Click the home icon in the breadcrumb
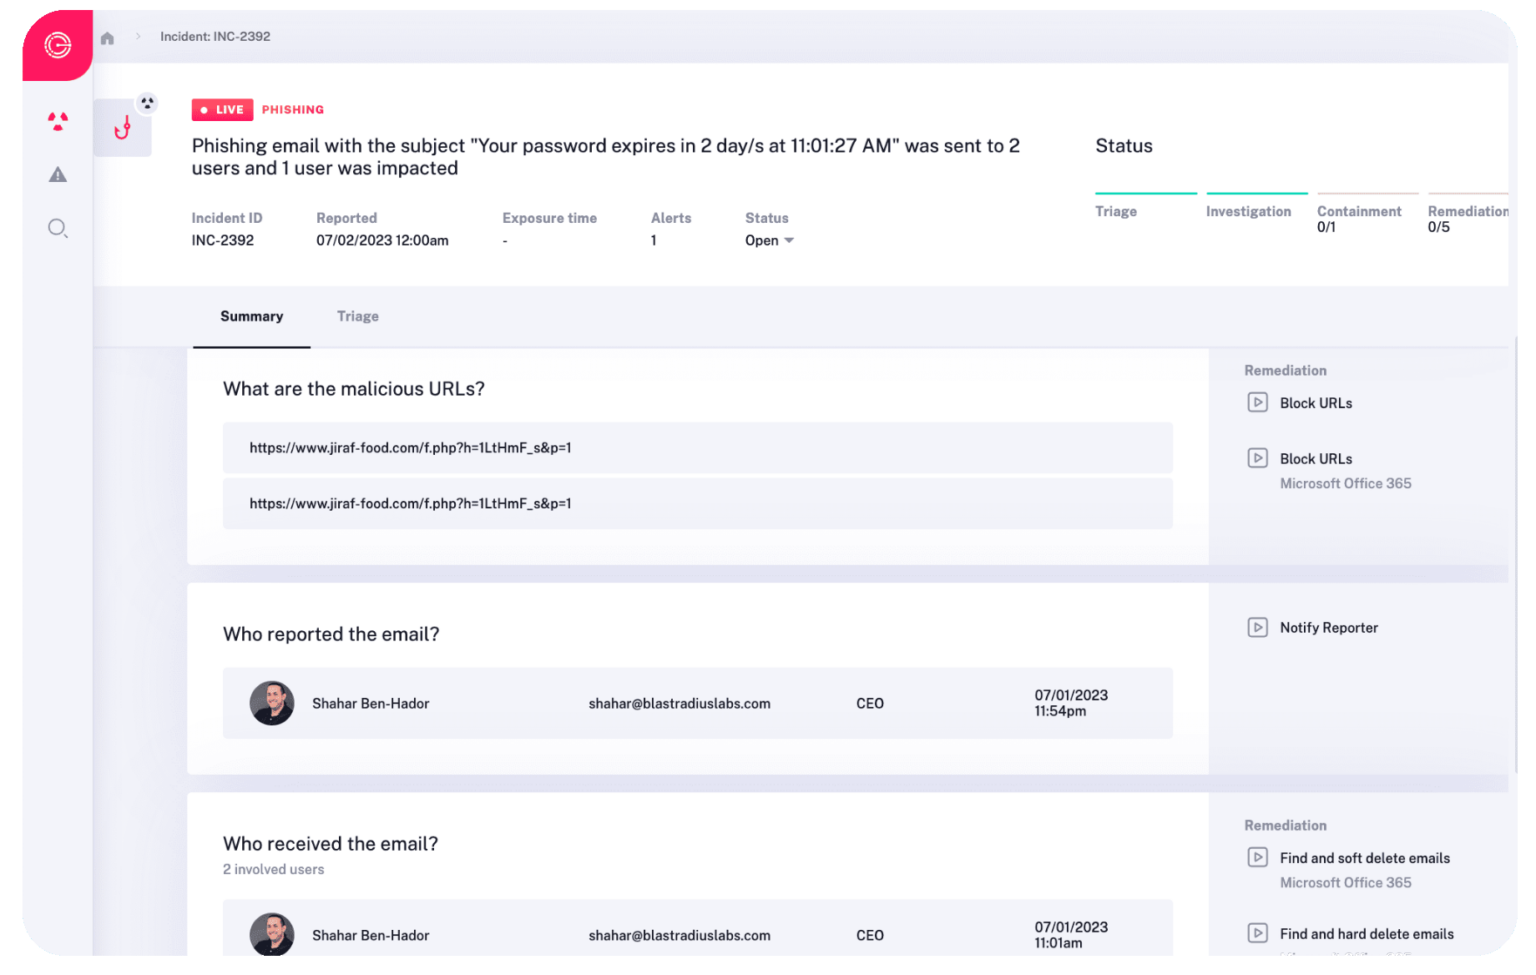The width and height of the screenshot is (1536, 975). [x=107, y=36]
